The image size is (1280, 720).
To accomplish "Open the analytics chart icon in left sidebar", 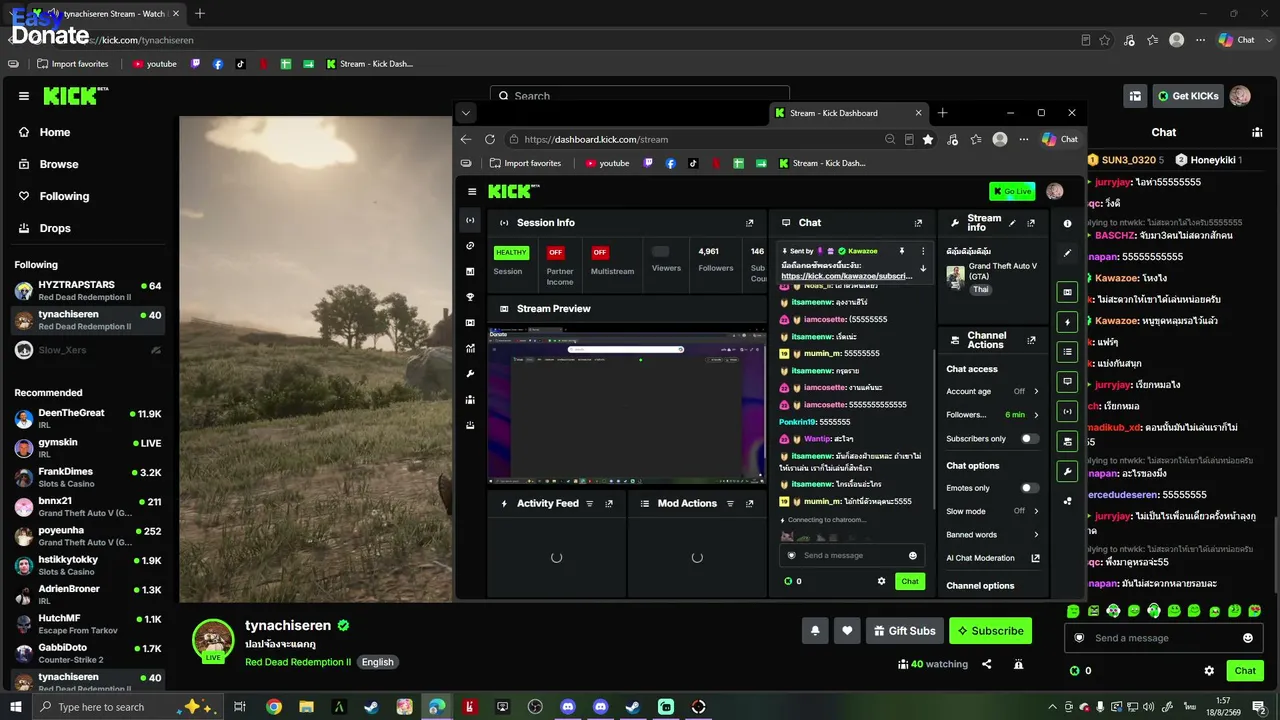I will tap(470, 348).
